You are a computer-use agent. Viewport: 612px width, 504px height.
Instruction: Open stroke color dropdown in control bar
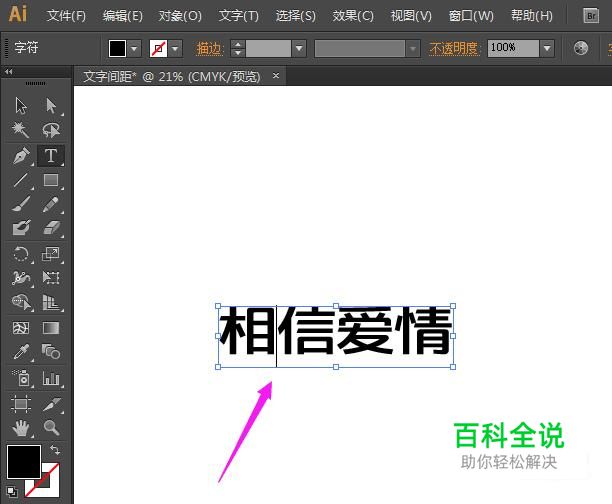(175, 49)
